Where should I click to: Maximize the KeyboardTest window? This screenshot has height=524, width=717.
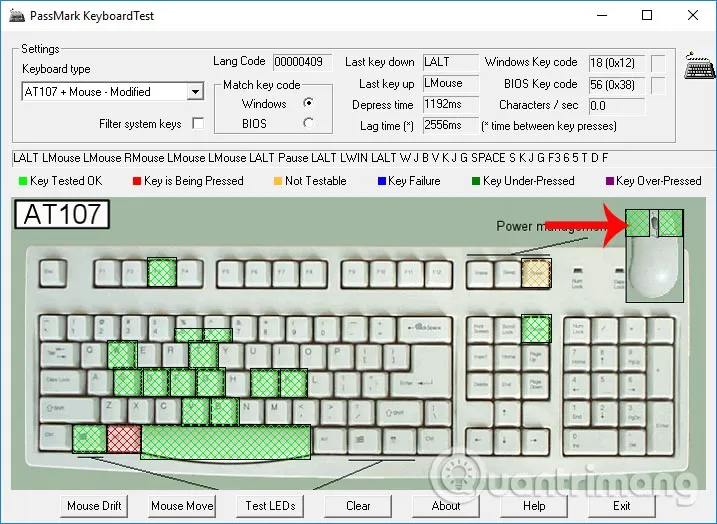click(647, 15)
